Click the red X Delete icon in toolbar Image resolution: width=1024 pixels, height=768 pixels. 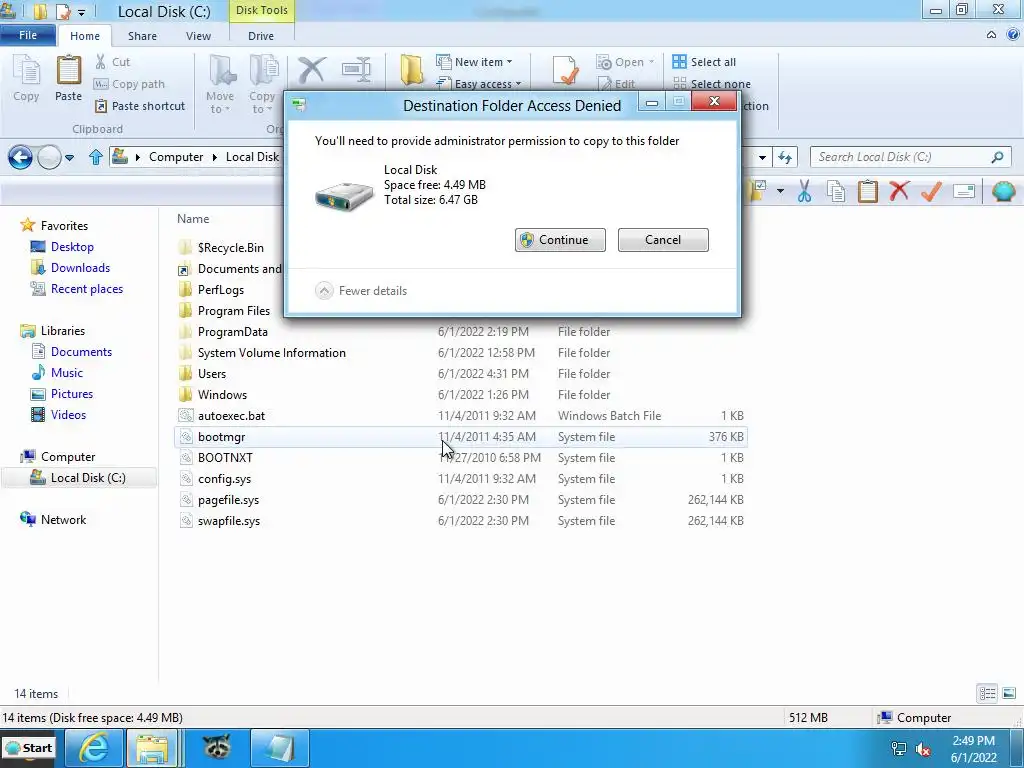(x=899, y=191)
